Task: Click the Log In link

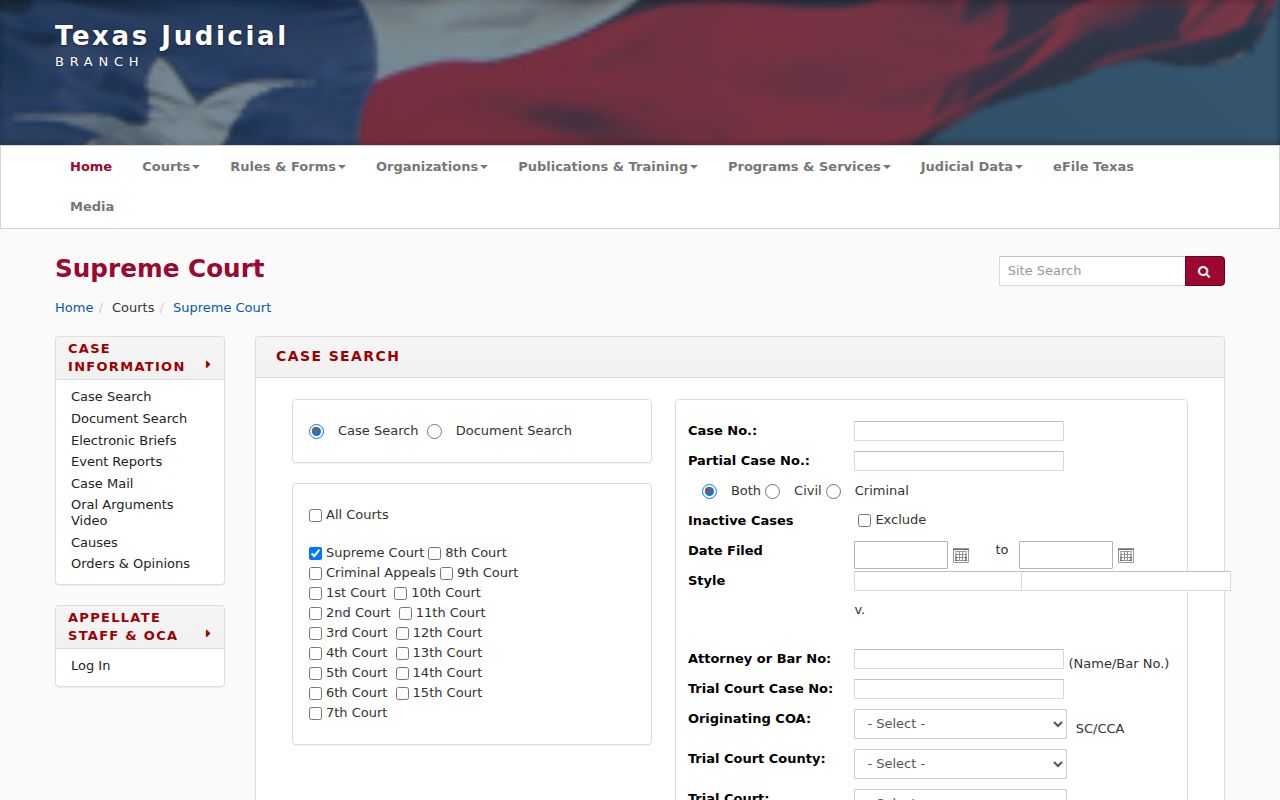Action: [91, 666]
